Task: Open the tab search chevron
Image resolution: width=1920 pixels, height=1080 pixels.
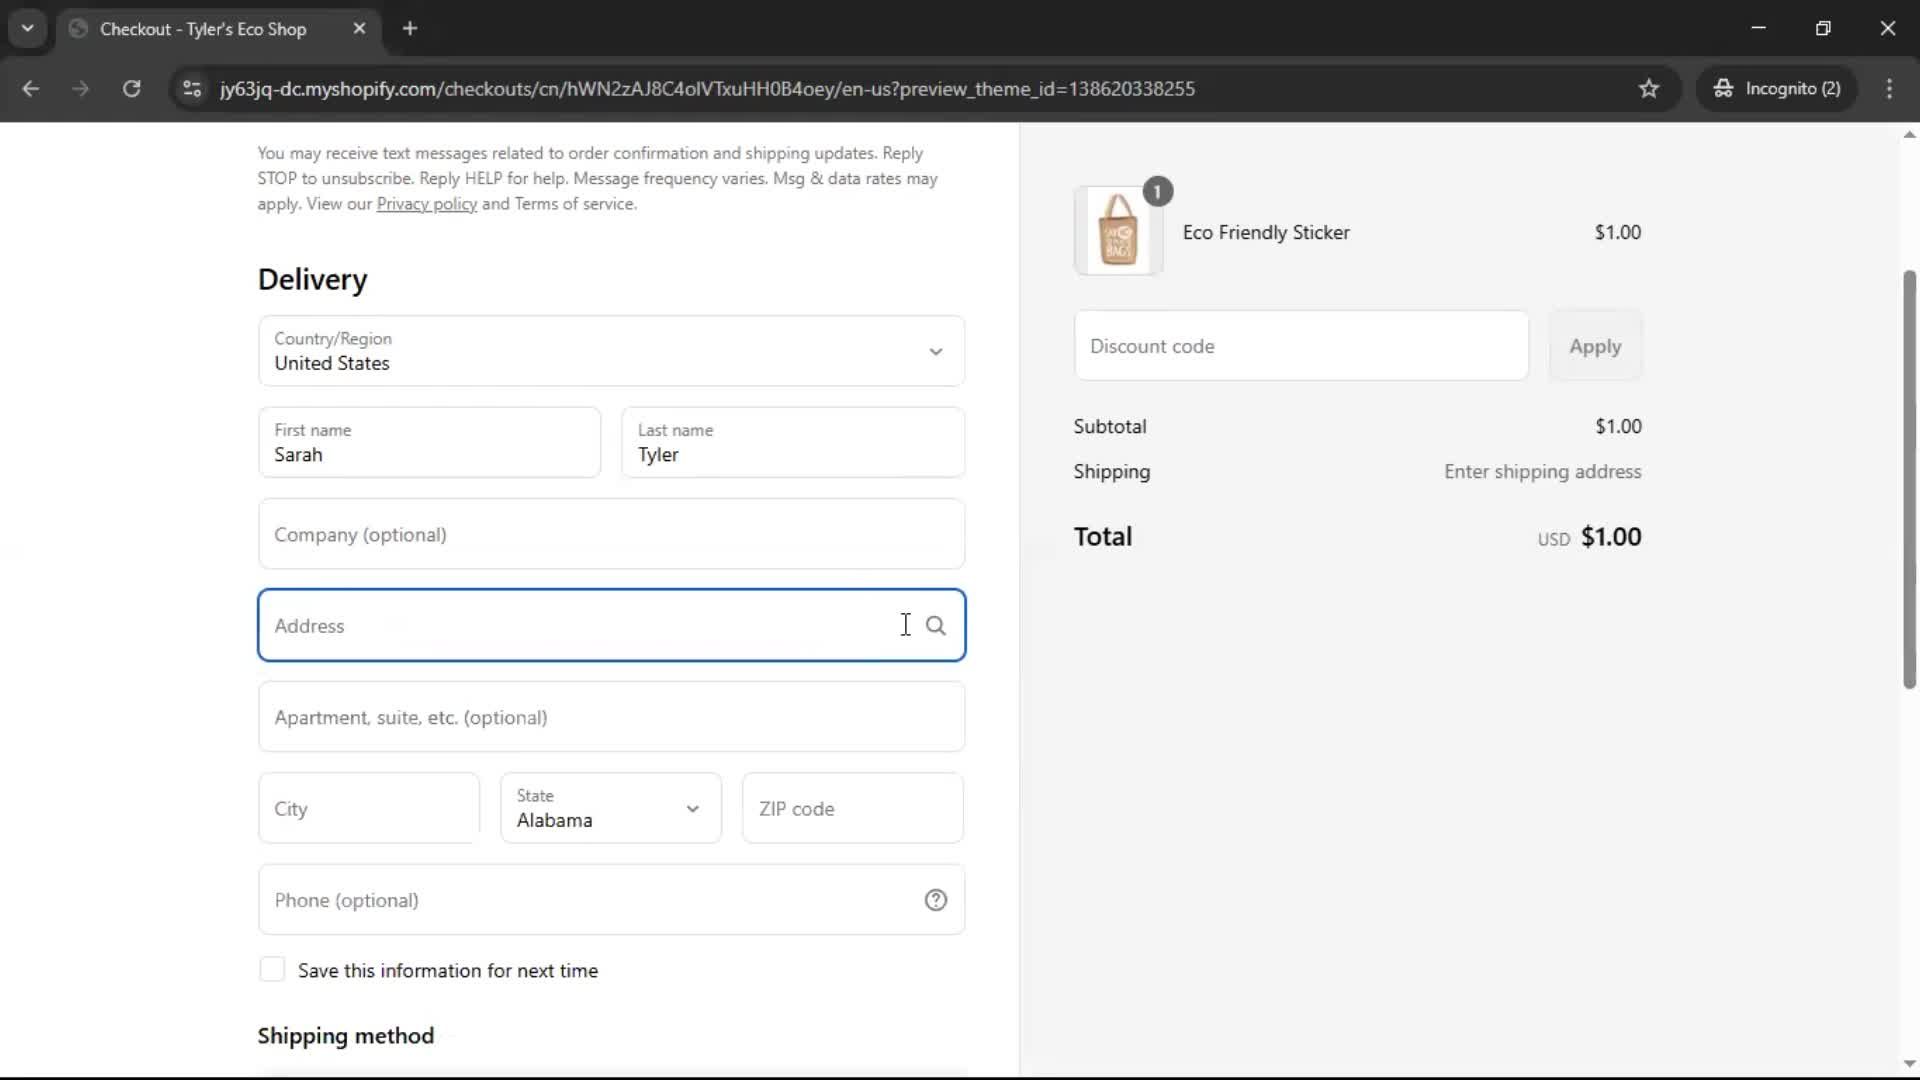Action: pos(28,28)
